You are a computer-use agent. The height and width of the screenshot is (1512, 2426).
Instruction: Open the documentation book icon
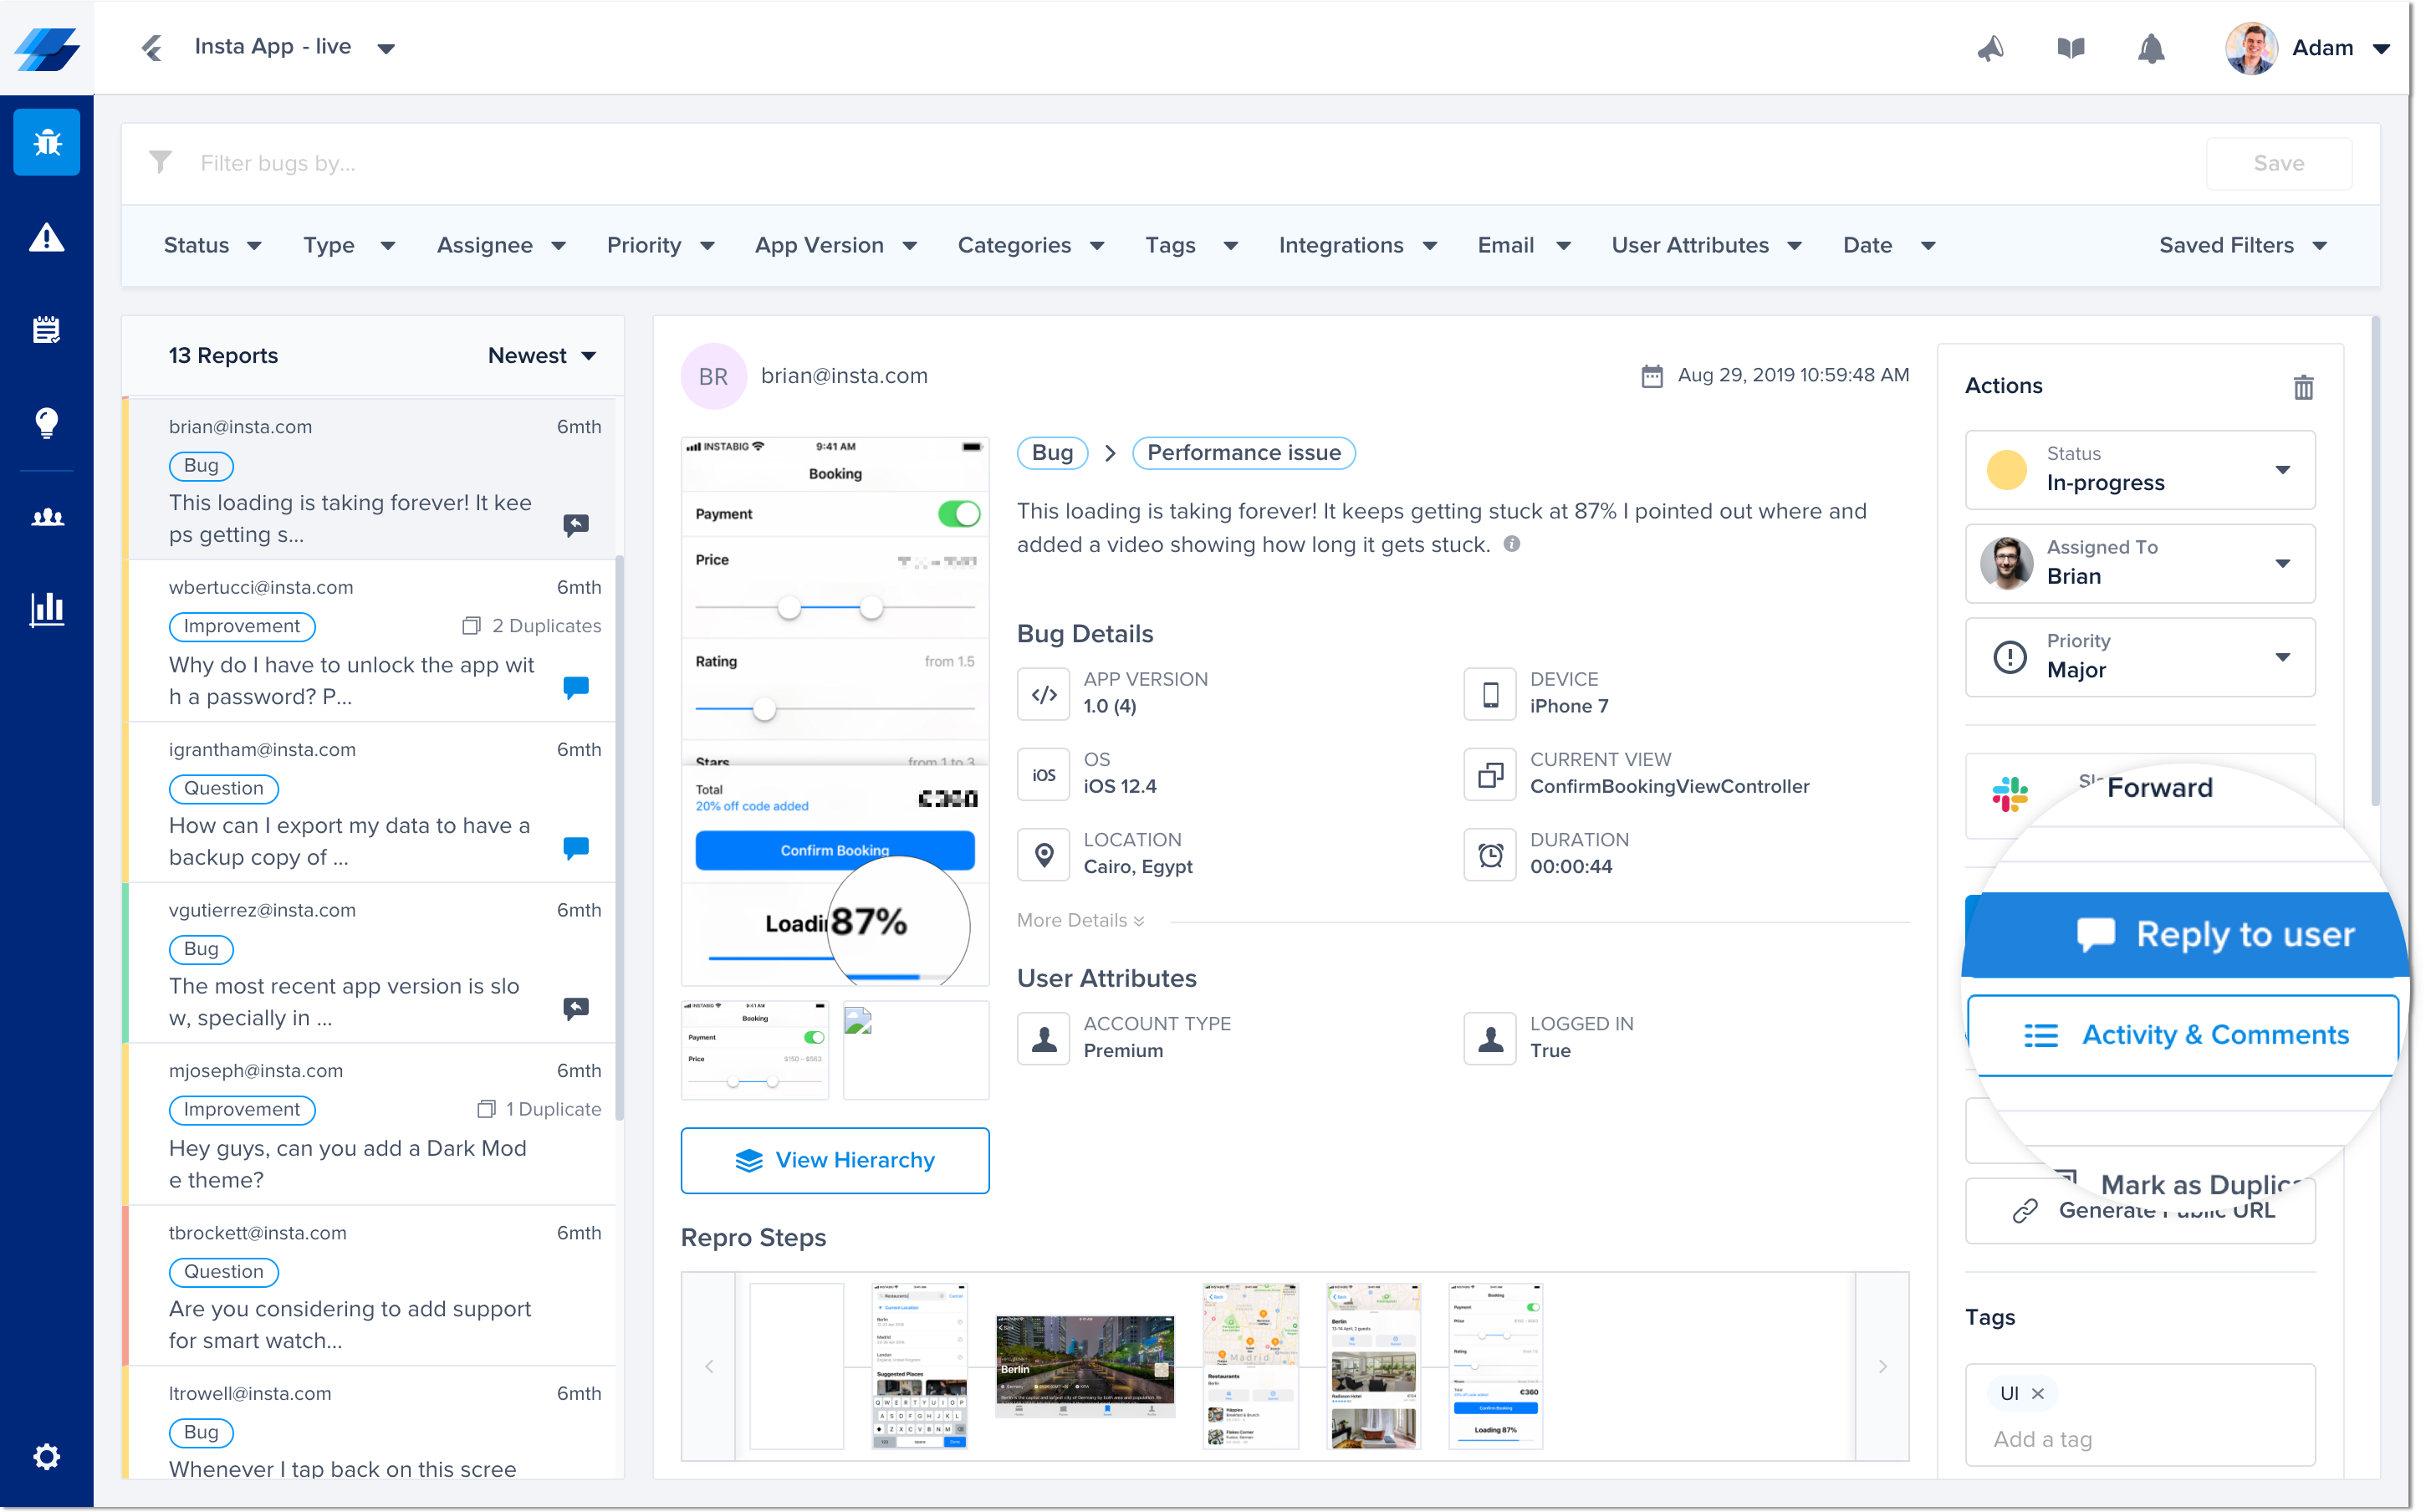[2070, 48]
